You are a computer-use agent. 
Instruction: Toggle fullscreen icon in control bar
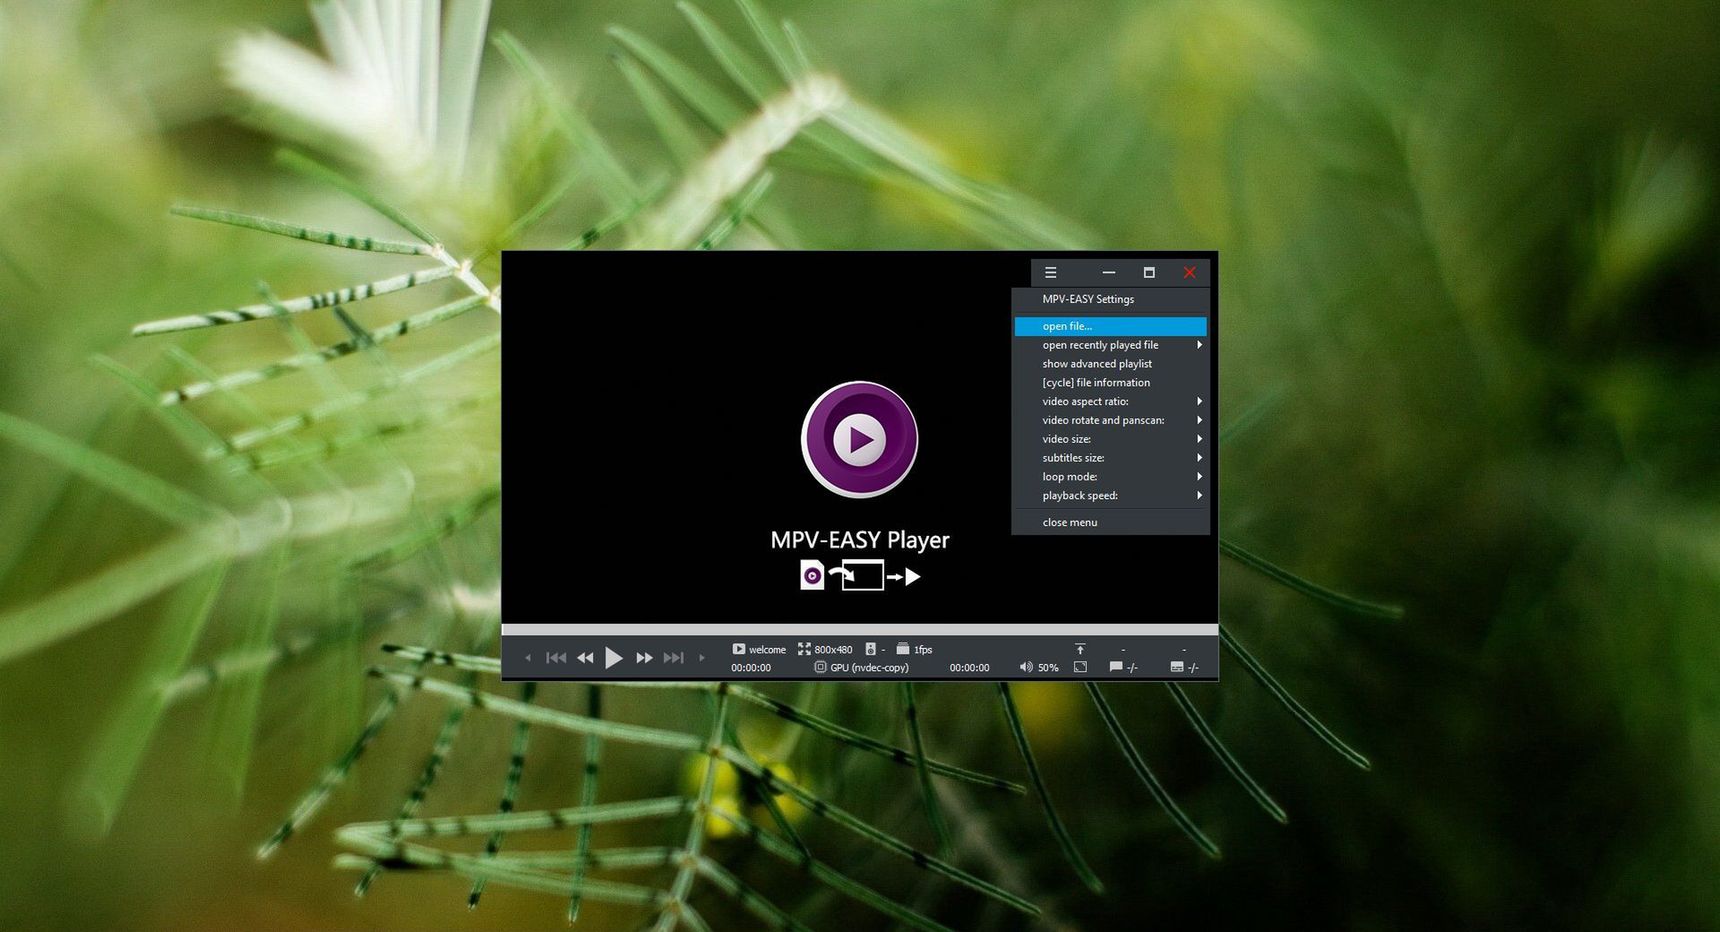pyautogui.click(x=1080, y=667)
